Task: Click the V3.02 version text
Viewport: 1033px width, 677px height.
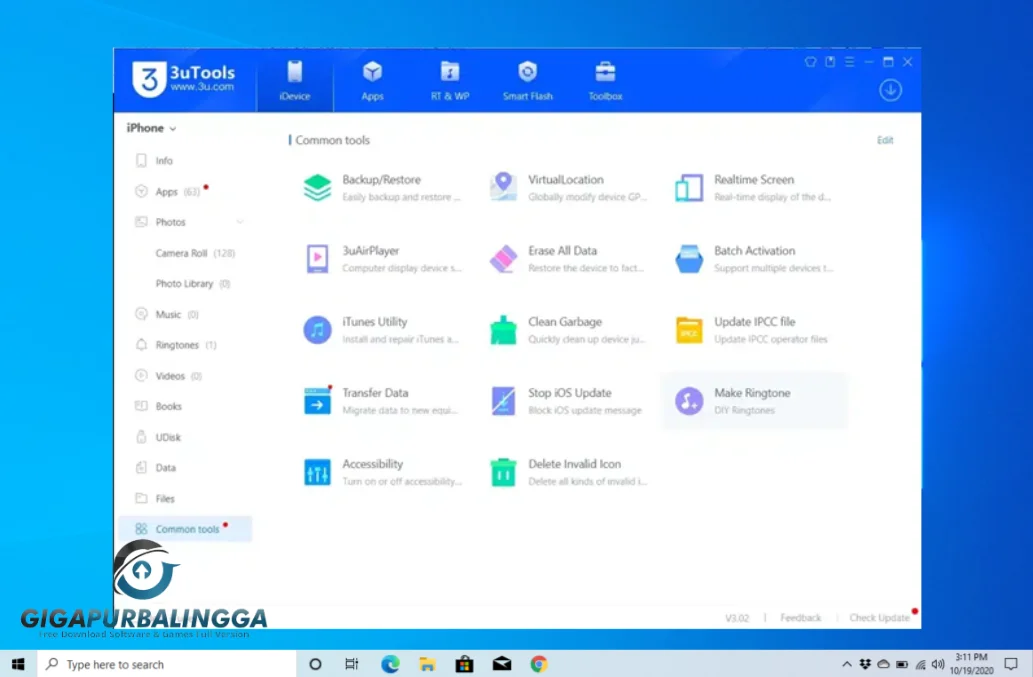Action: click(x=737, y=618)
